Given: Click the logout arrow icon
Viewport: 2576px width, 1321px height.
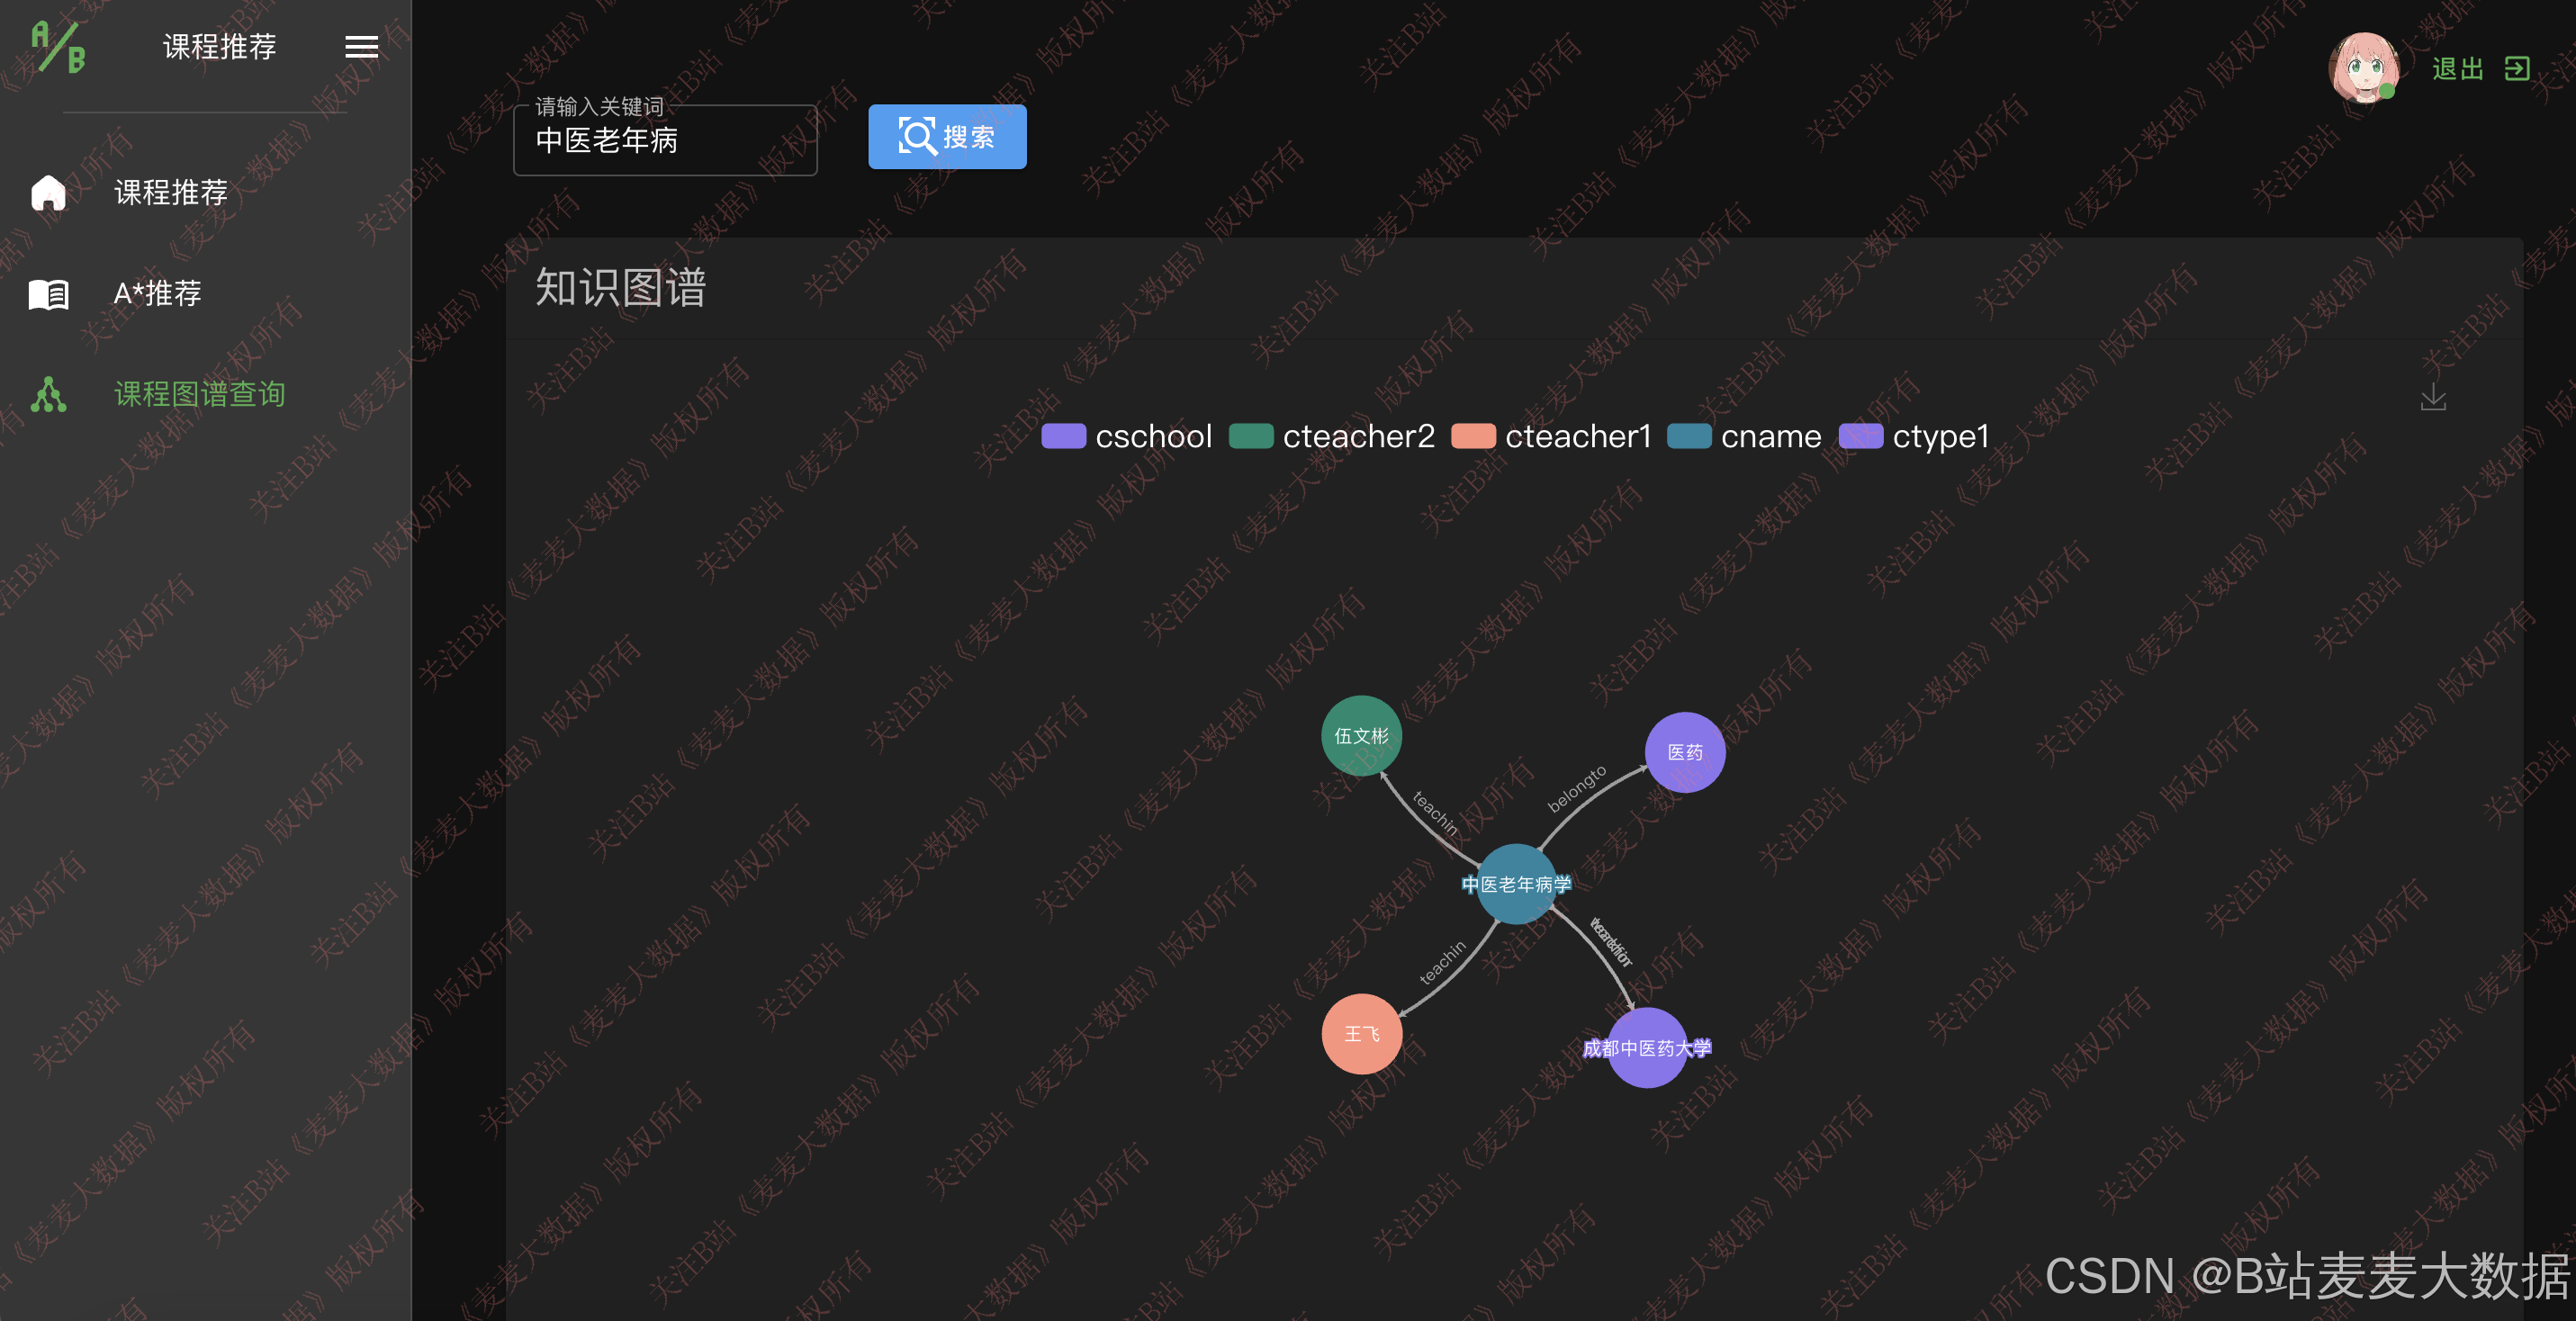Looking at the screenshot, I should point(2516,69).
